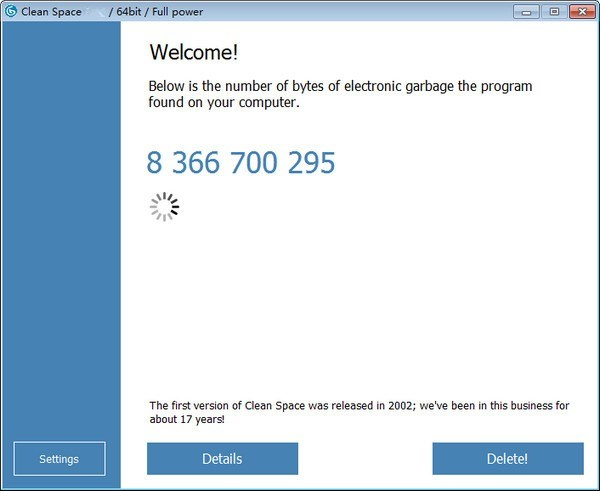Click the 'about 17 years!' footer line
600x491 pixels.
(187, 419)
